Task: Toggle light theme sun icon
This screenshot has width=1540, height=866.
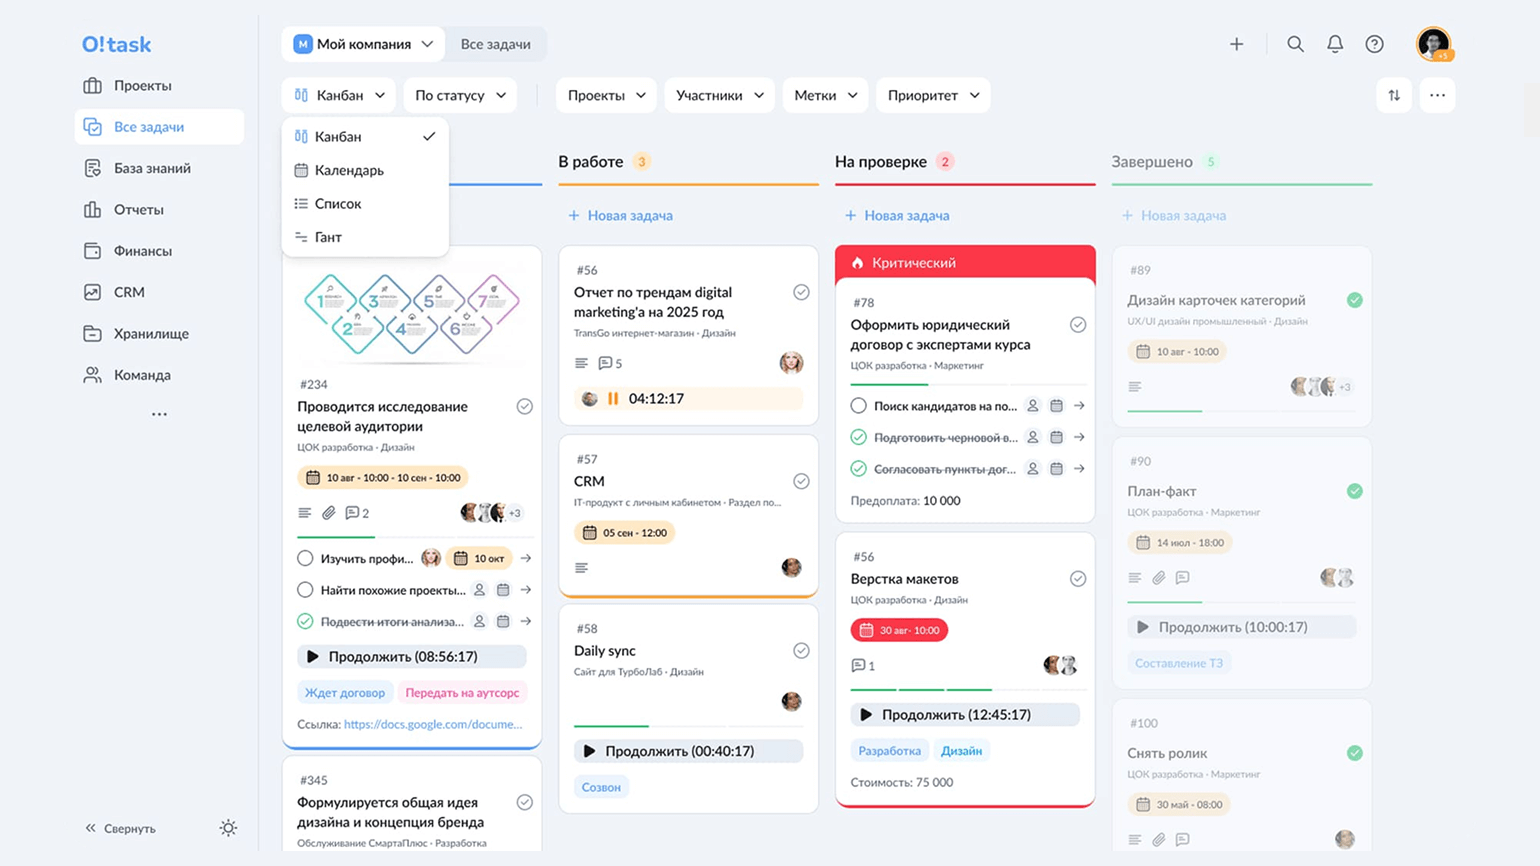Action: tap(228, 828)
